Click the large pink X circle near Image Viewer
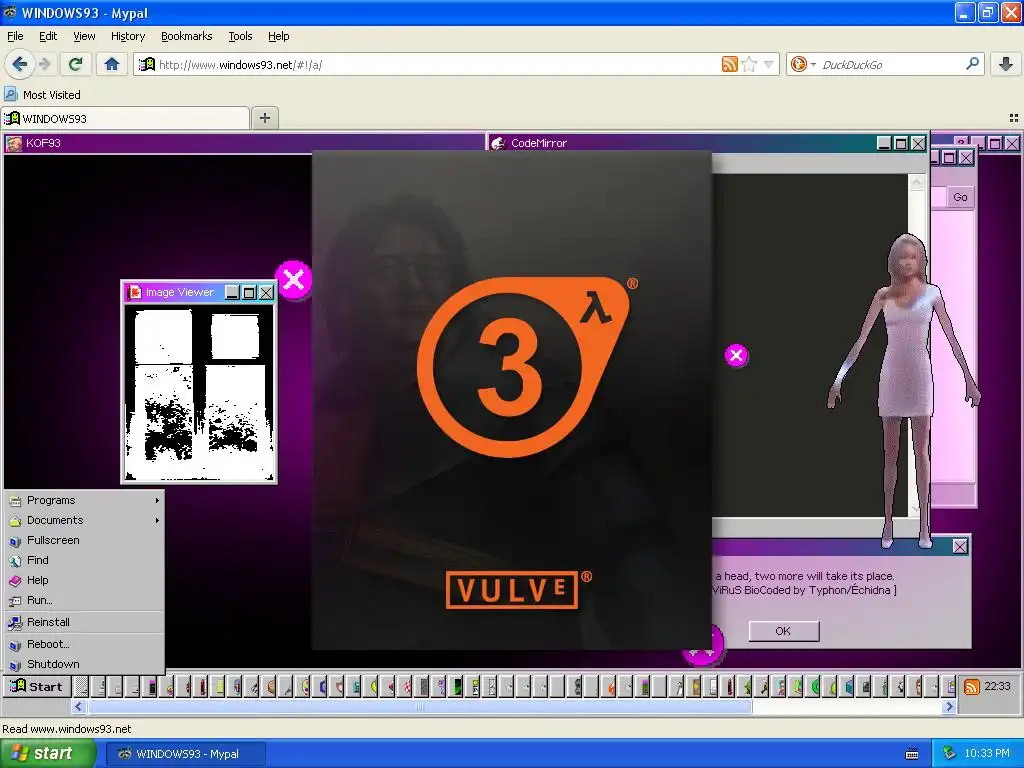This screenshot has width=1024, height=768. pyautogui.click(x=293, y=280)
